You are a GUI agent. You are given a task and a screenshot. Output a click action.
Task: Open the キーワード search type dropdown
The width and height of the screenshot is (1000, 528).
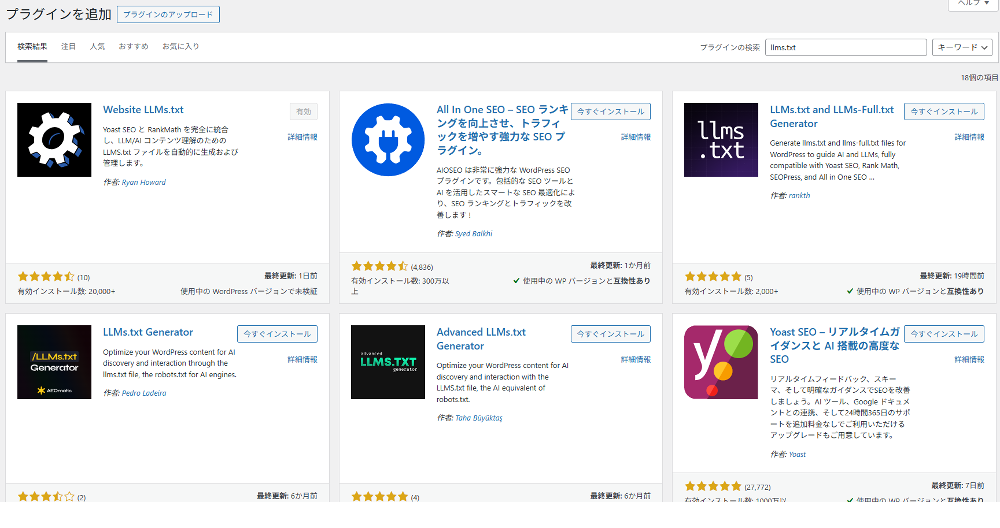coord(962,47)
